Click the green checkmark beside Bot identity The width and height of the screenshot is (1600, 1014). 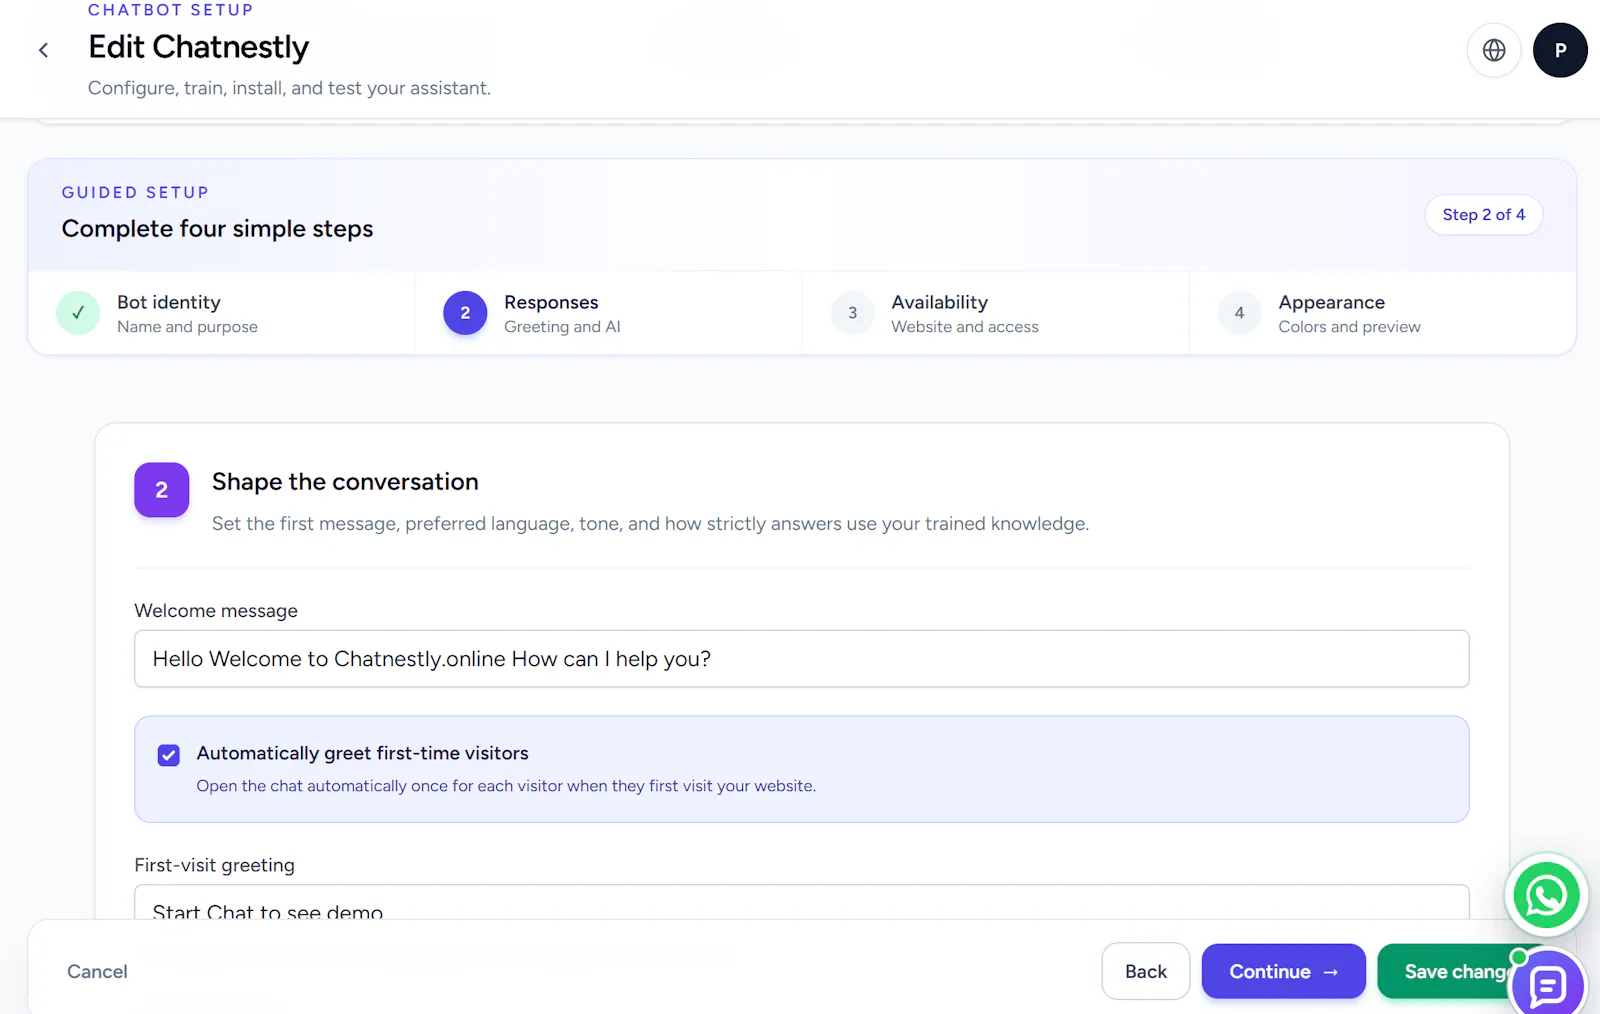(78, 313)
